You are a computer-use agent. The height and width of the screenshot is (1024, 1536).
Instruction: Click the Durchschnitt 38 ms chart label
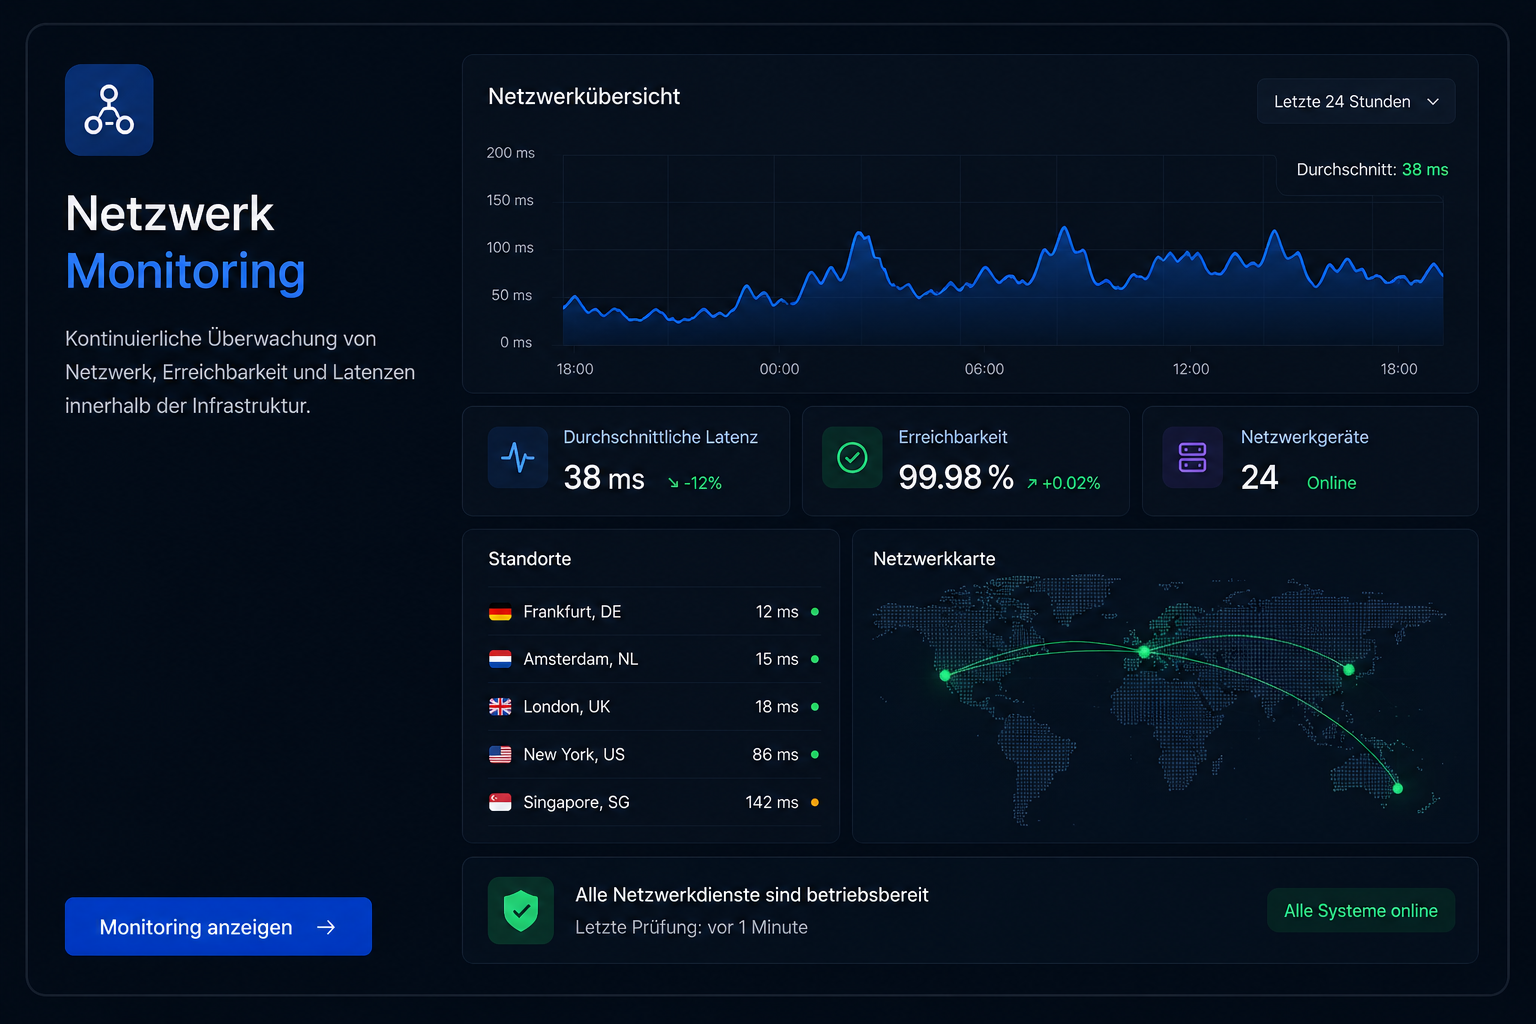(x=1372, y=170)
